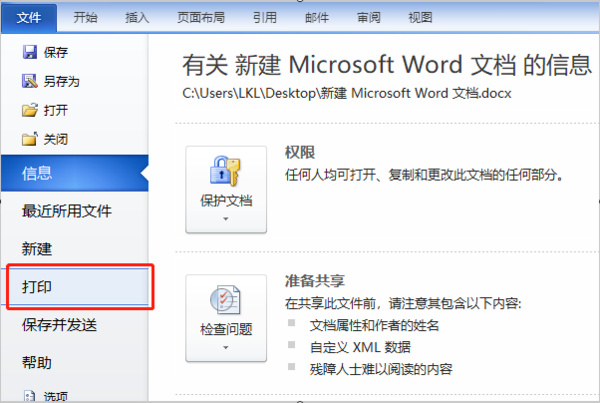Click the Options icon at sidebar bottom
This screenshot has height=403, width=600.
click(x=29, y=396)
